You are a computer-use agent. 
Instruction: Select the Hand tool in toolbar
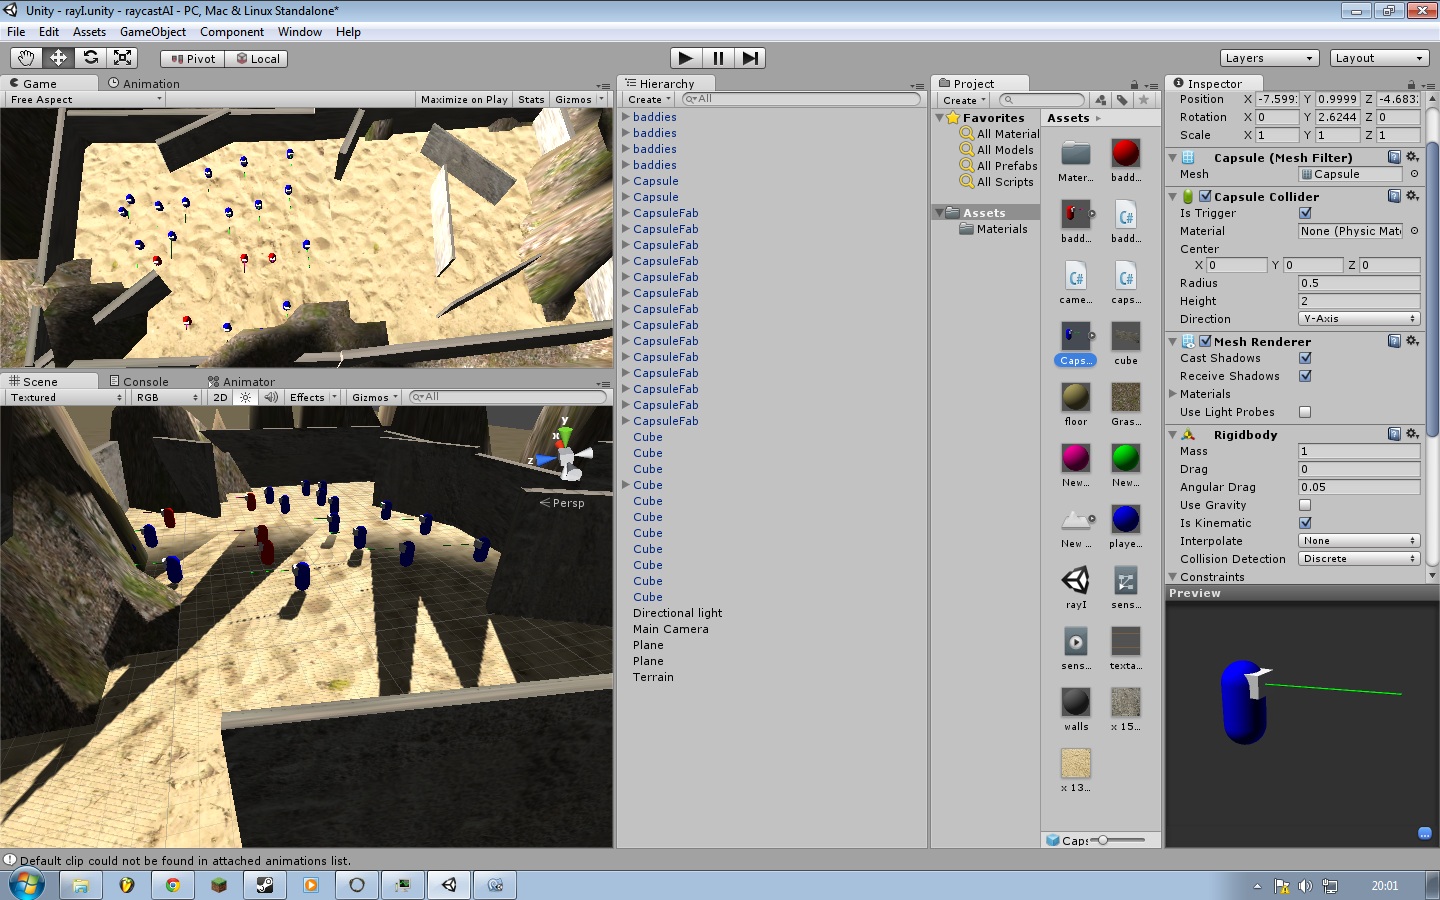26,58
